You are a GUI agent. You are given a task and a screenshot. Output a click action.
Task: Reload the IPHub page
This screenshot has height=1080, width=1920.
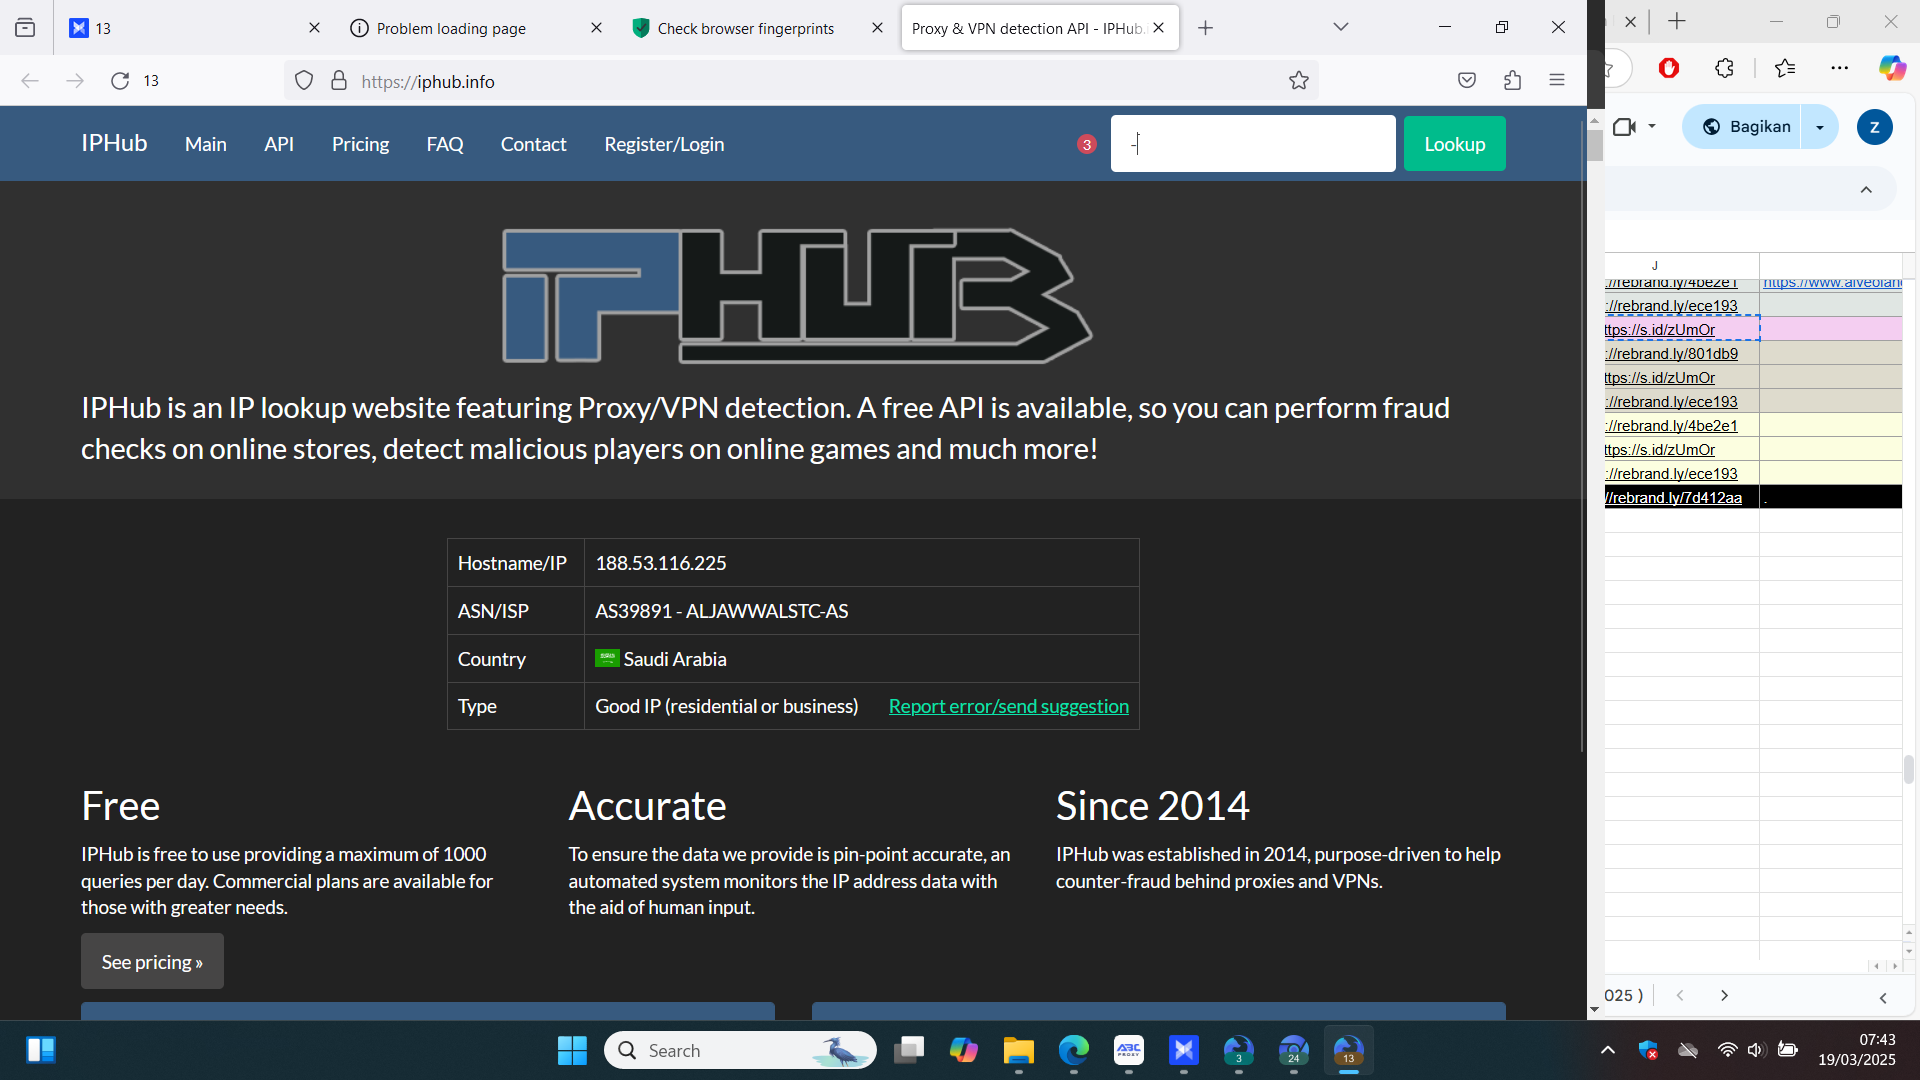point(120,81)
